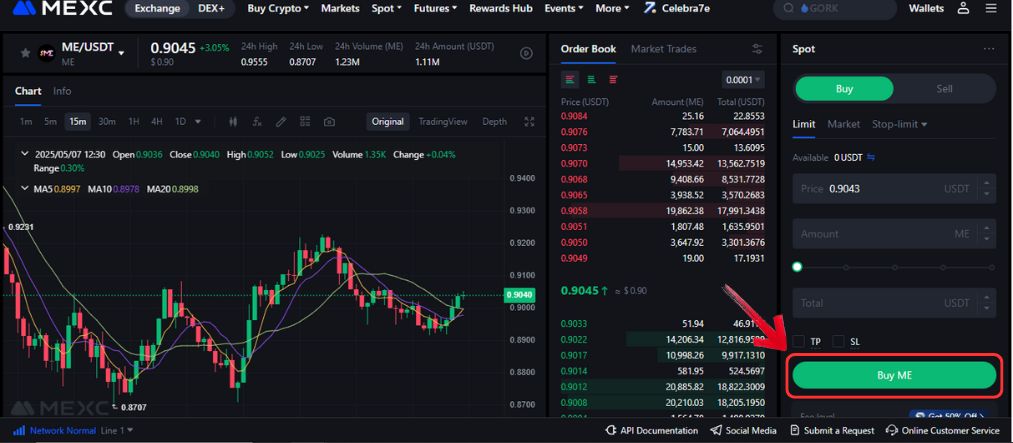Open API Documentation link

652,430
